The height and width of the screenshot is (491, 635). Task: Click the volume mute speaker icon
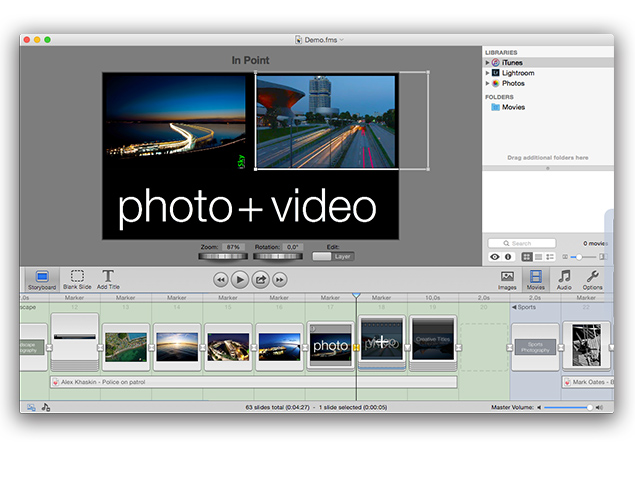[539, 407]
